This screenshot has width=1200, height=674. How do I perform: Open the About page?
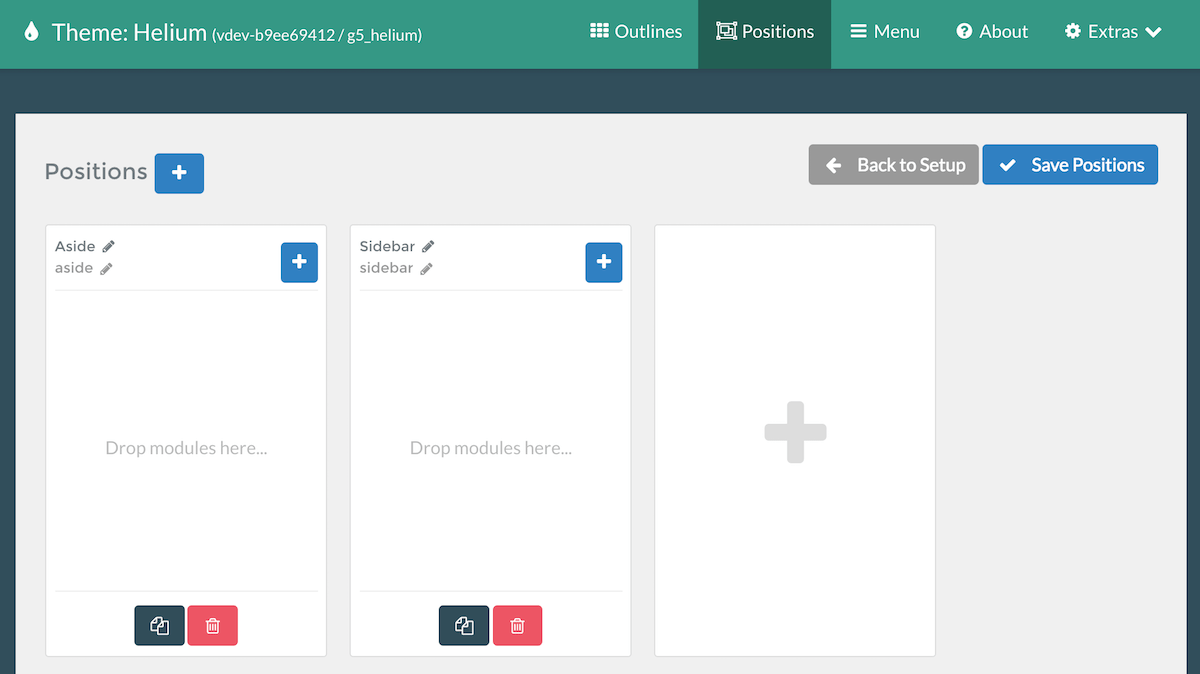[x=992, y=32]
